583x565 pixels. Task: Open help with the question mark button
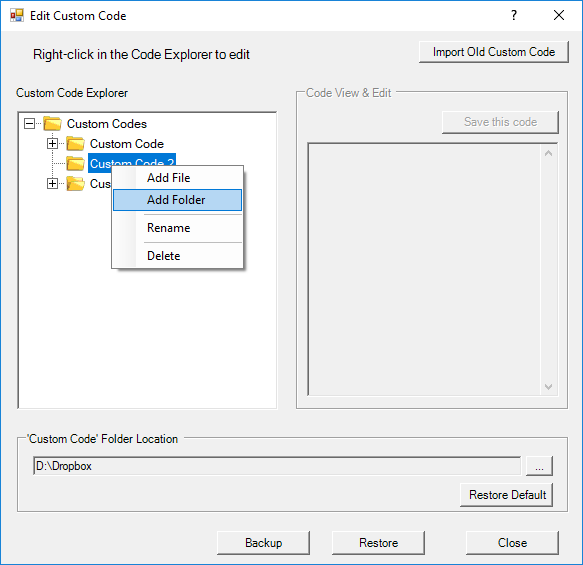(514, 15)
